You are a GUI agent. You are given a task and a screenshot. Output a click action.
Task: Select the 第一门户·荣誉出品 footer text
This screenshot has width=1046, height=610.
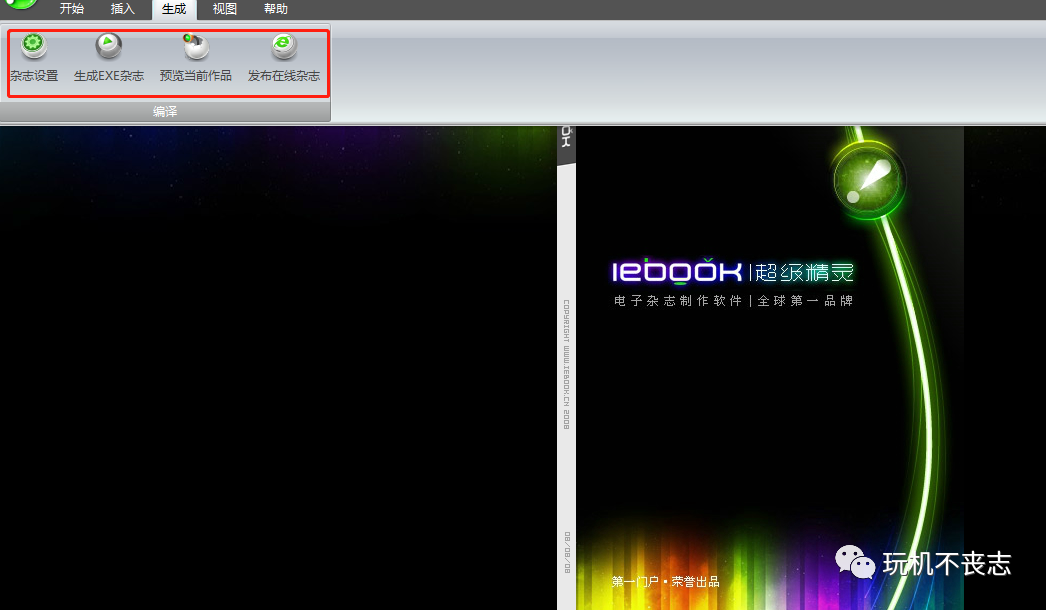pos(665,581)
